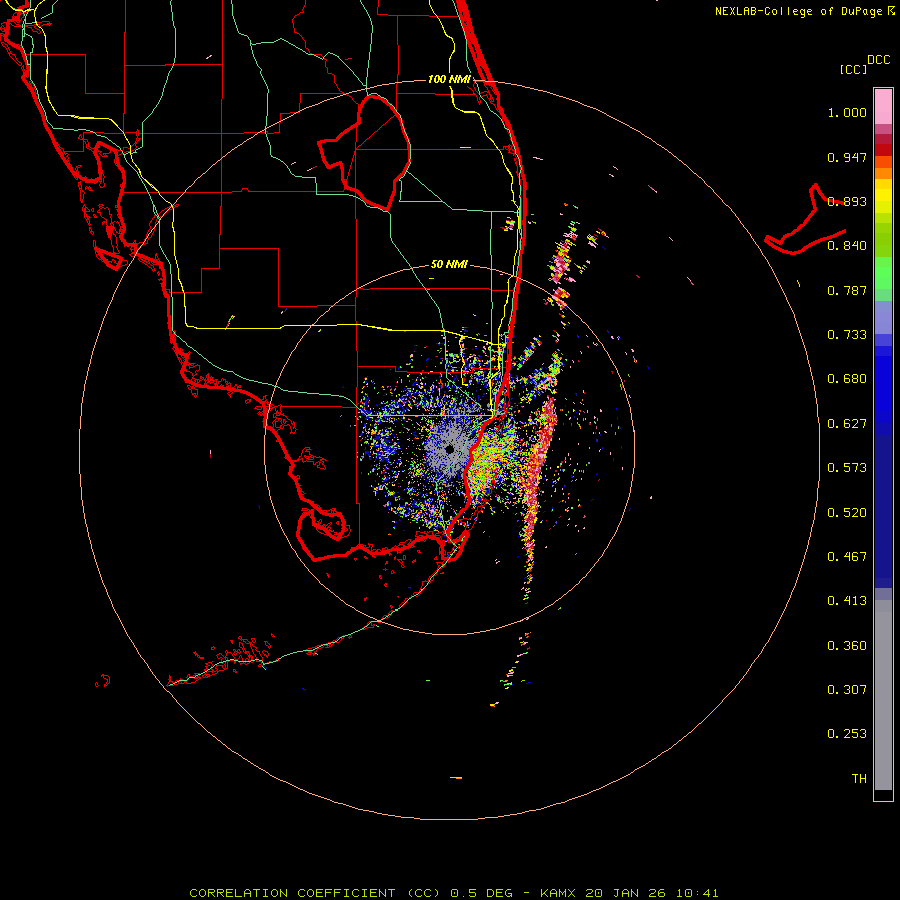Viewport: 900px width, 900px height.
Task: Click the 0.840 scale value
Action: (847, 246)
